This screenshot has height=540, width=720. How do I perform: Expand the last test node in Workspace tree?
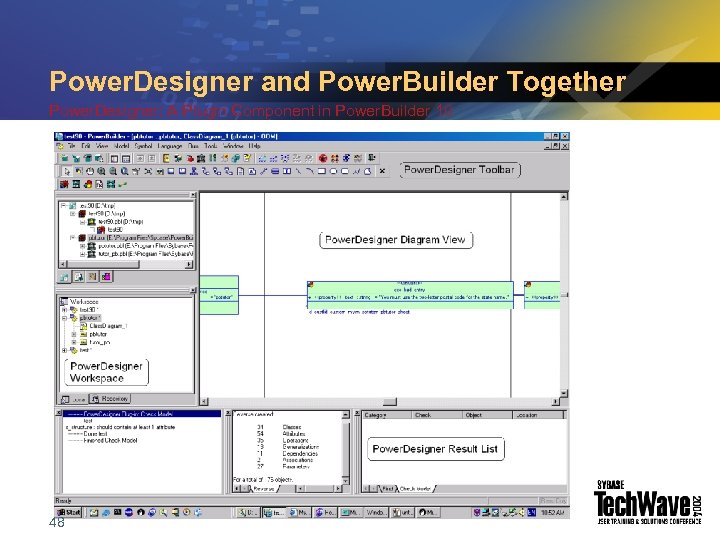[x=65, y=350]
